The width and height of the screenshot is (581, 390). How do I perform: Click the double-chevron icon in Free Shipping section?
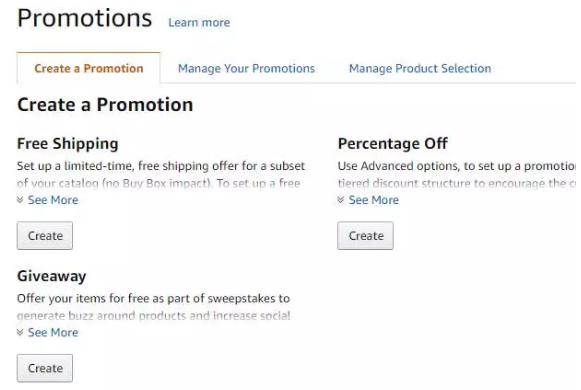point(20,200)
